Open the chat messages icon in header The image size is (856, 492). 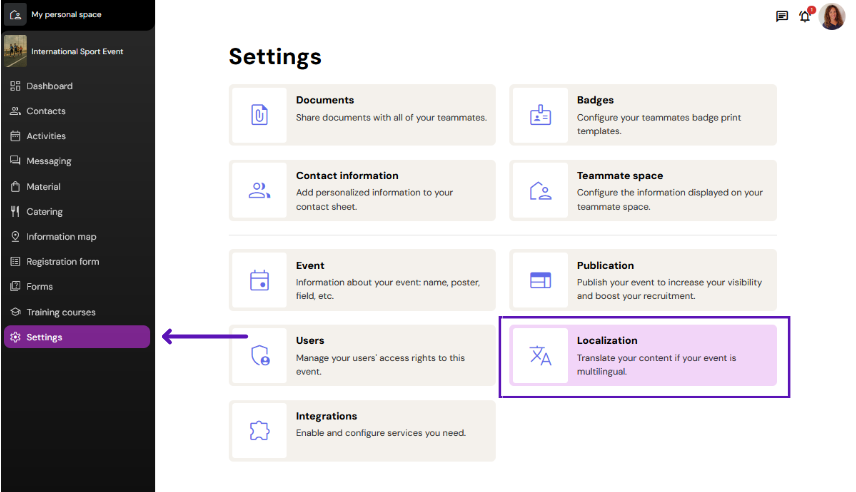782,16
